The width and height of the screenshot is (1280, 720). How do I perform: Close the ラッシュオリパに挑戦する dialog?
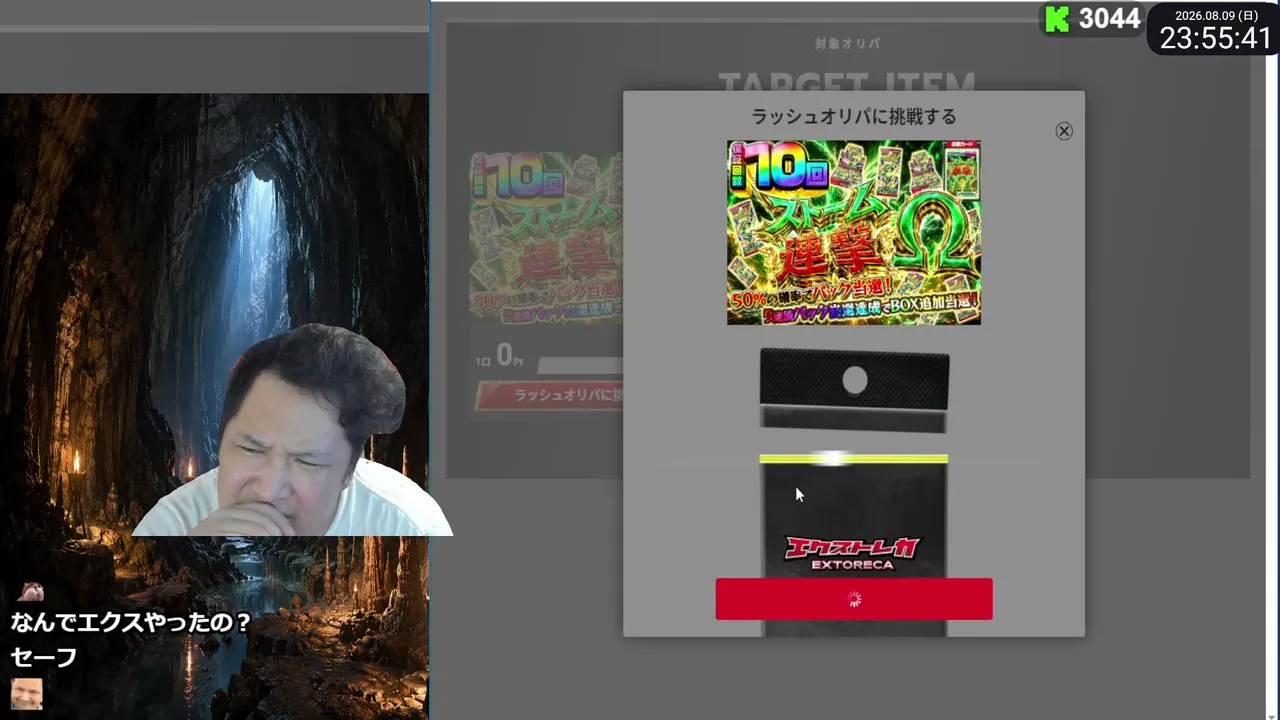(x=1064, y=131)
